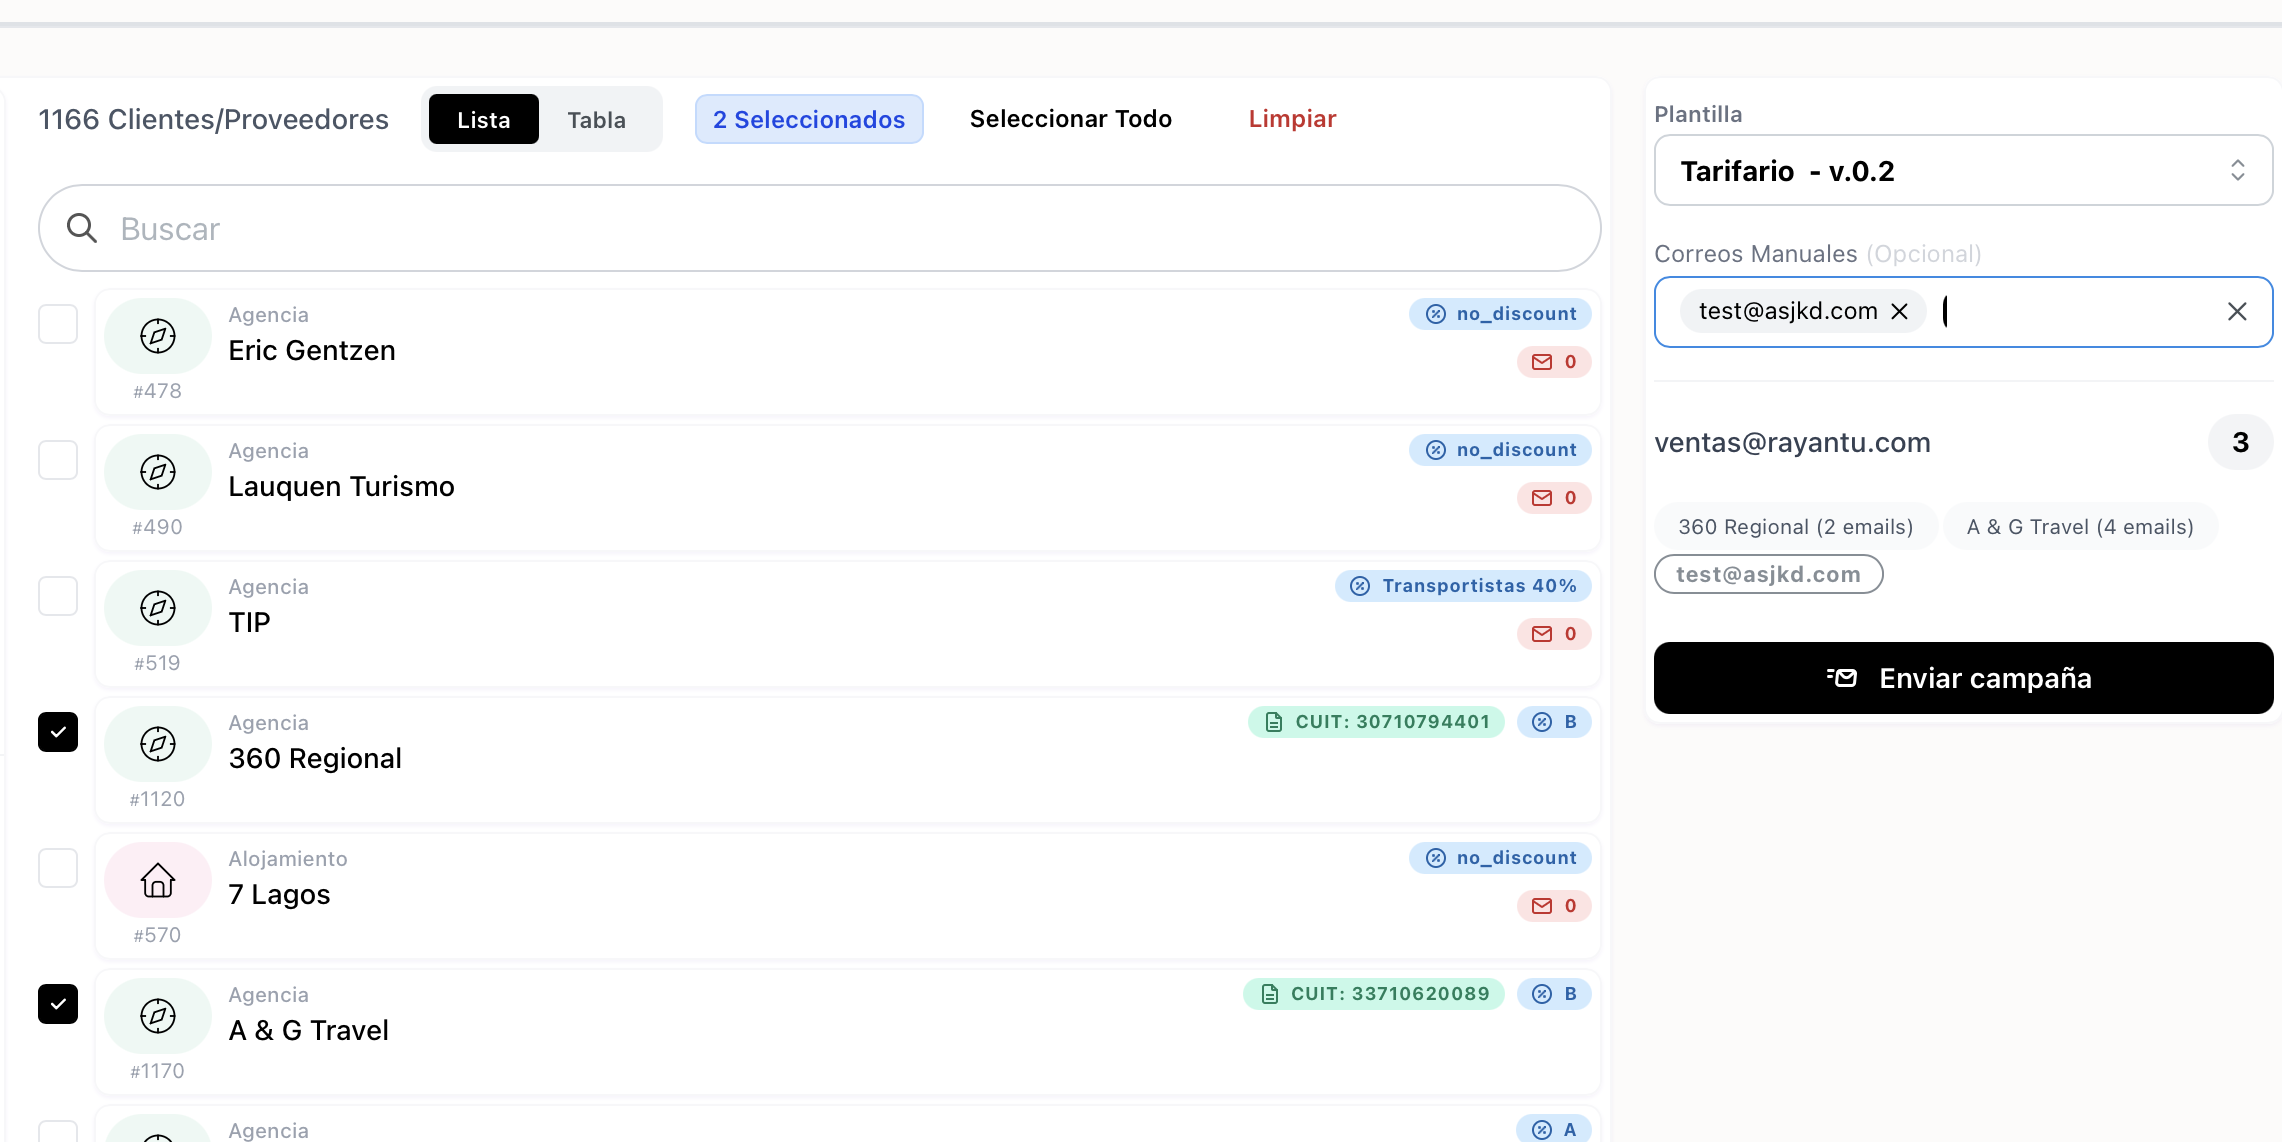Click the mail count badge for Lauquen Turismo

click(x=1554, y=498)
